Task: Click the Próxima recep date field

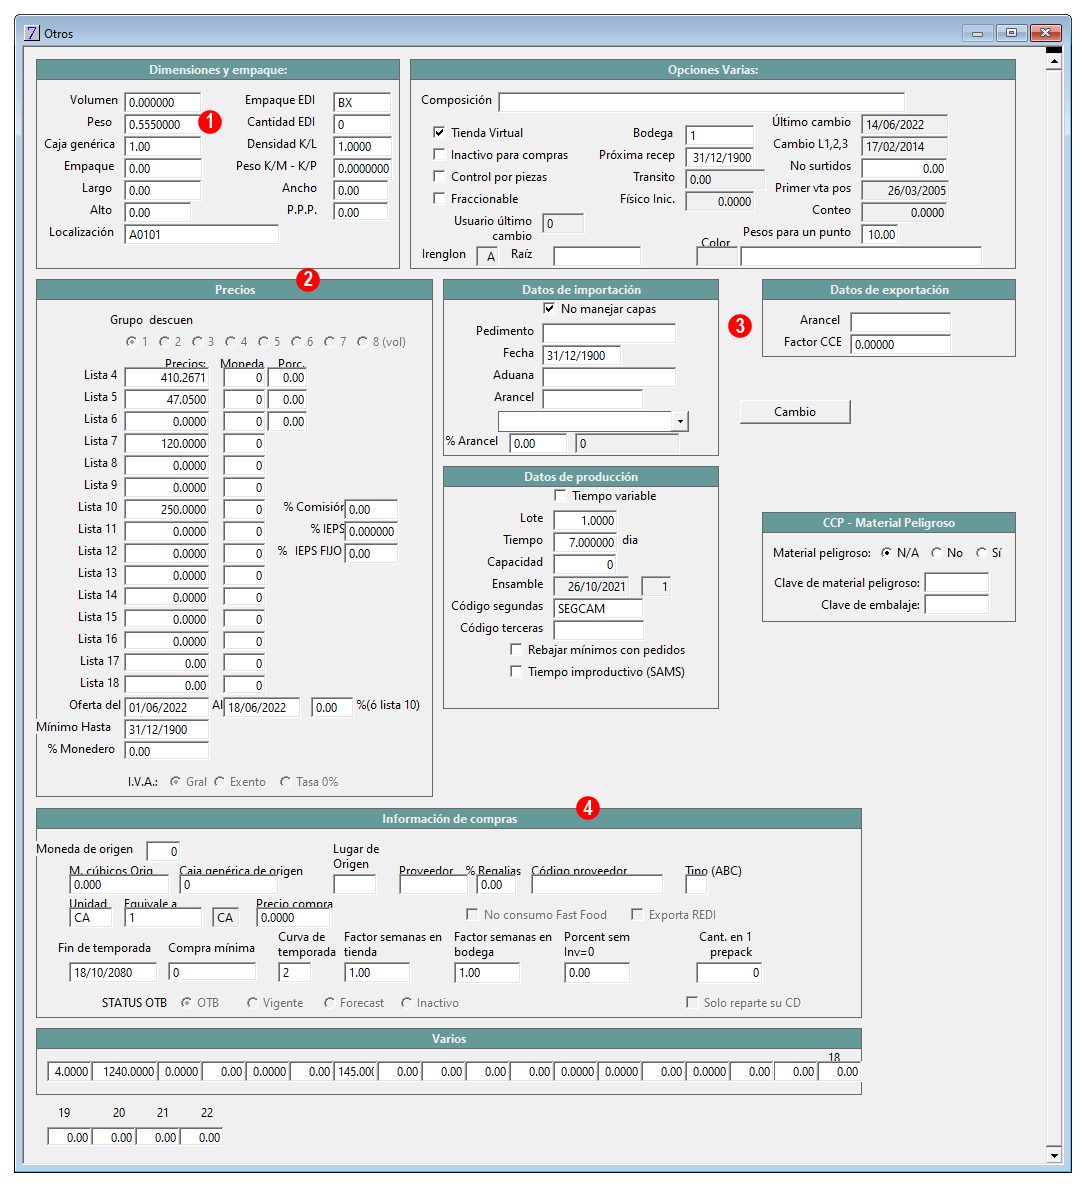Action: [x=719, y=157]
